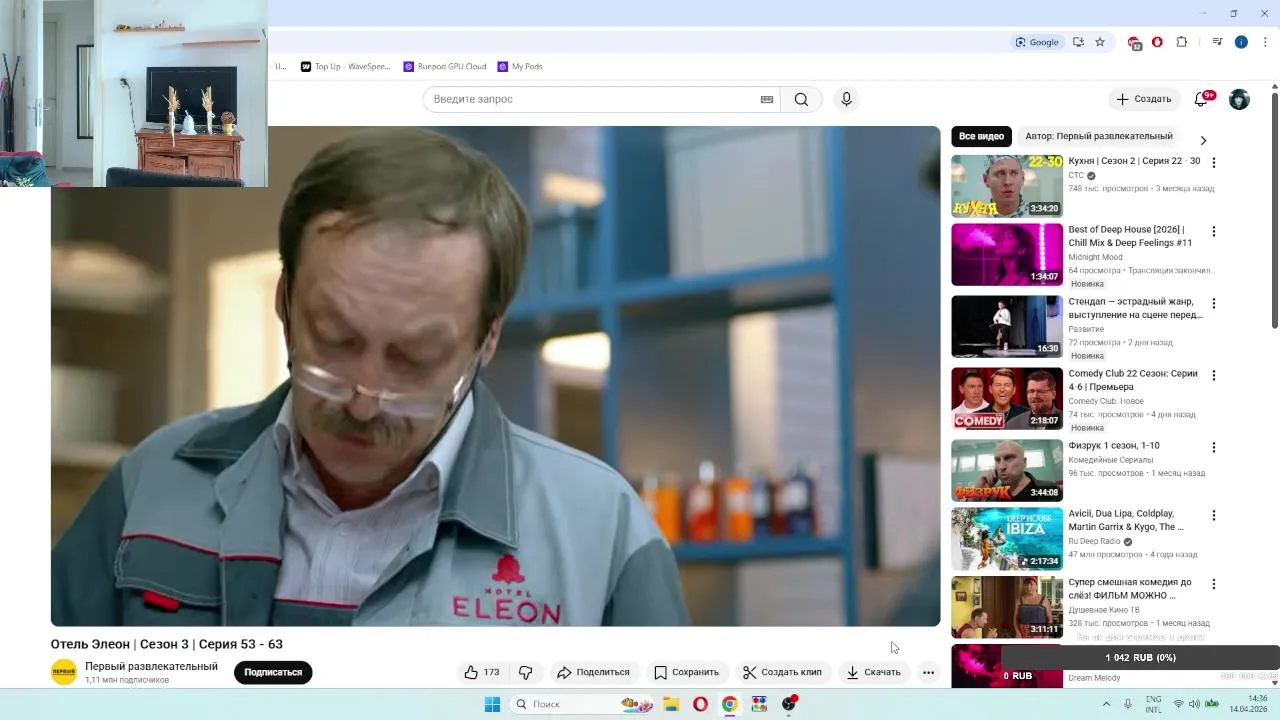Show hidden system tray icons
This screenshot has width=1280, height=720.
[1106, 704]
